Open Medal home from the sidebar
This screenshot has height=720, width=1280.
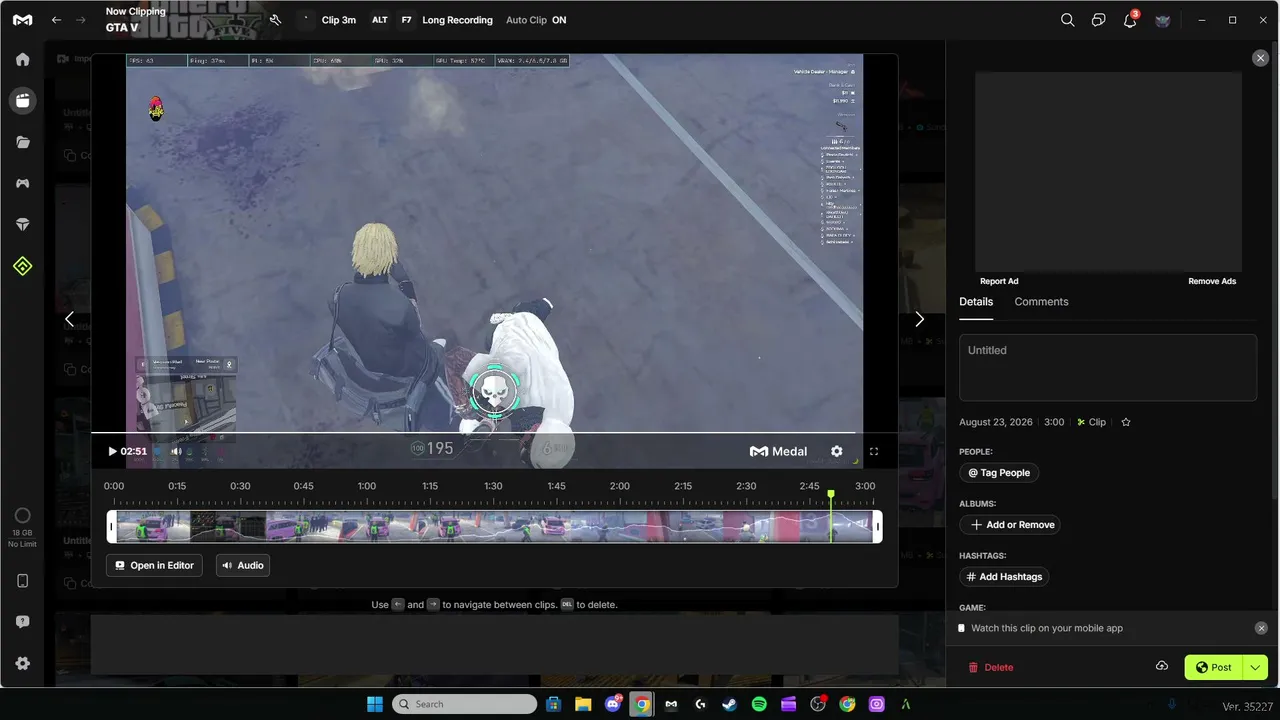tap(22, 59)
